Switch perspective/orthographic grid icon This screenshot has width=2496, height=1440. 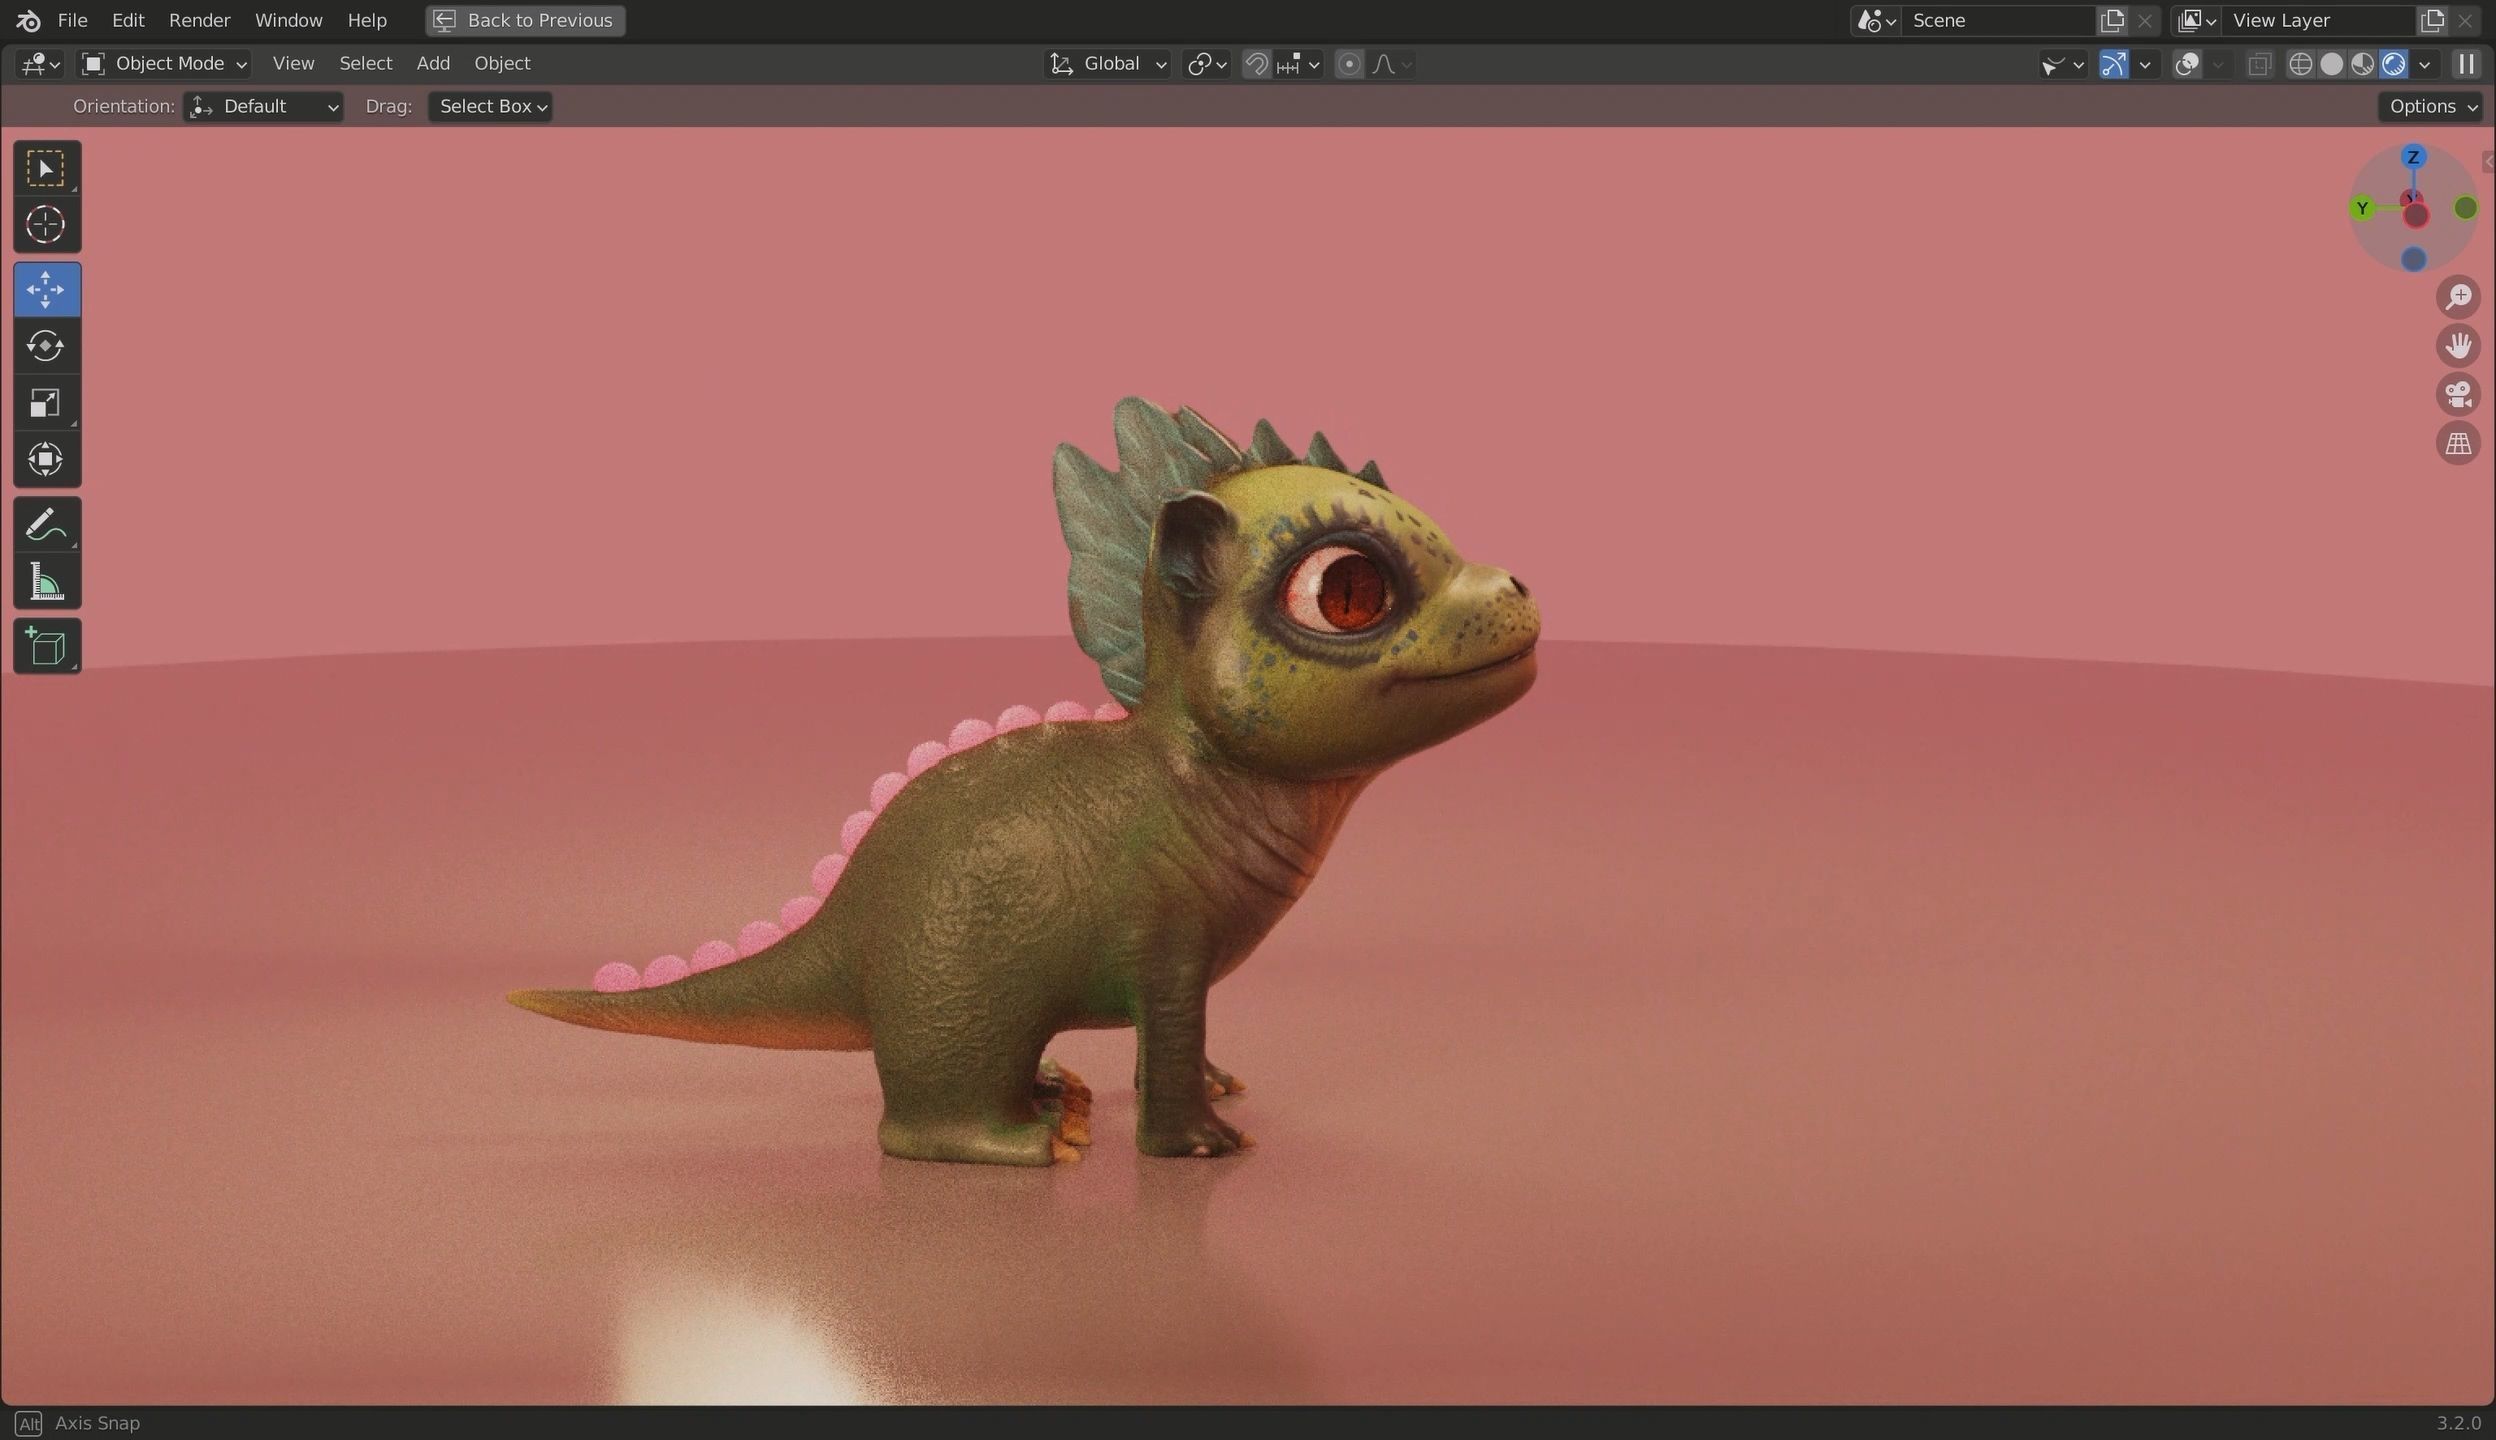(2458, 443)
